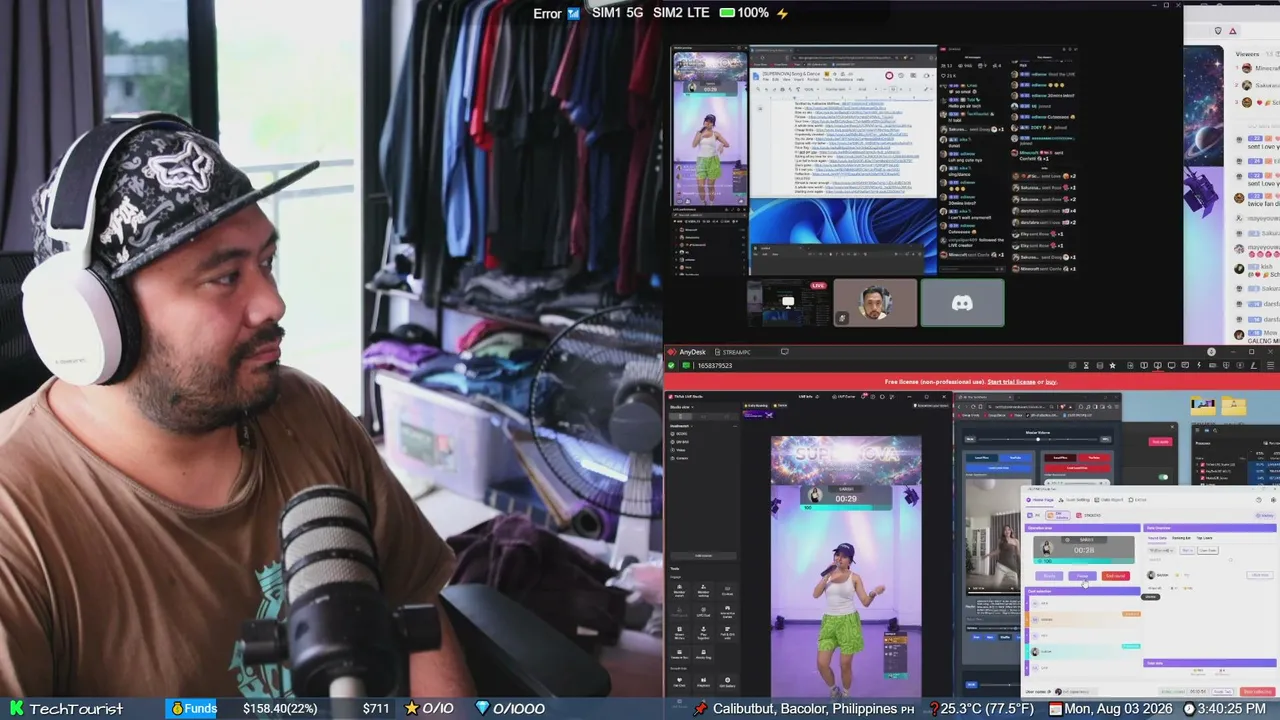The image size is (1280, 720).
Task: Click the purple Ready button
Action: coord(1049,576)
